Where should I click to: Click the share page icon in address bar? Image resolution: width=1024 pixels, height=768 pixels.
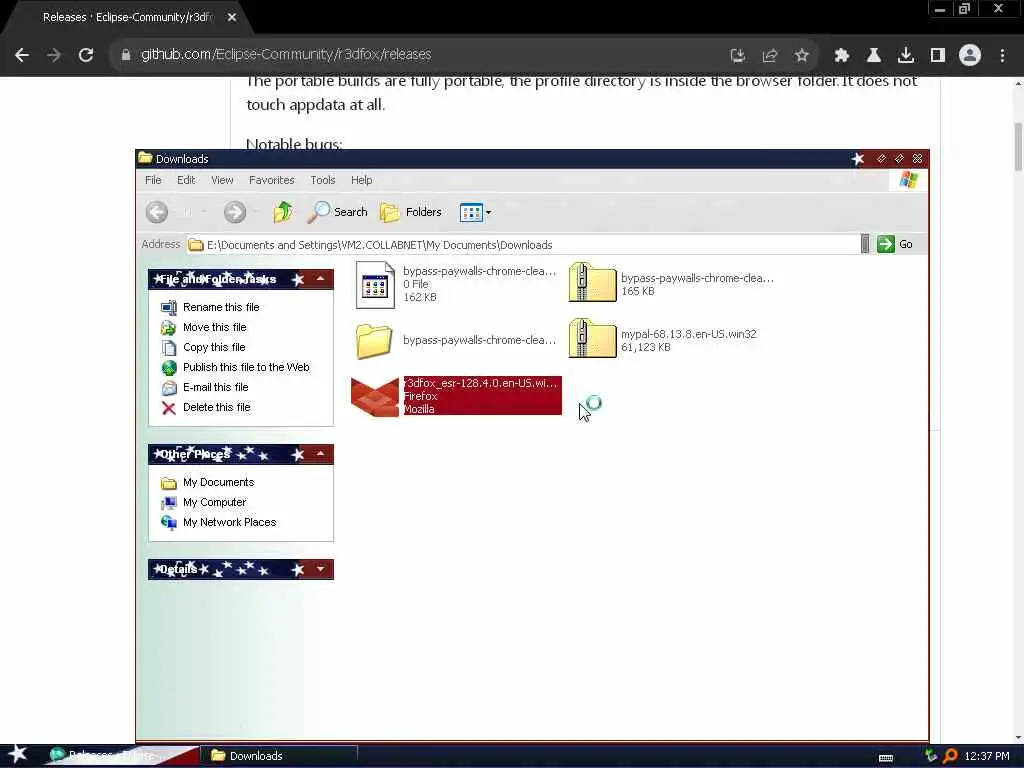(770, 56)
